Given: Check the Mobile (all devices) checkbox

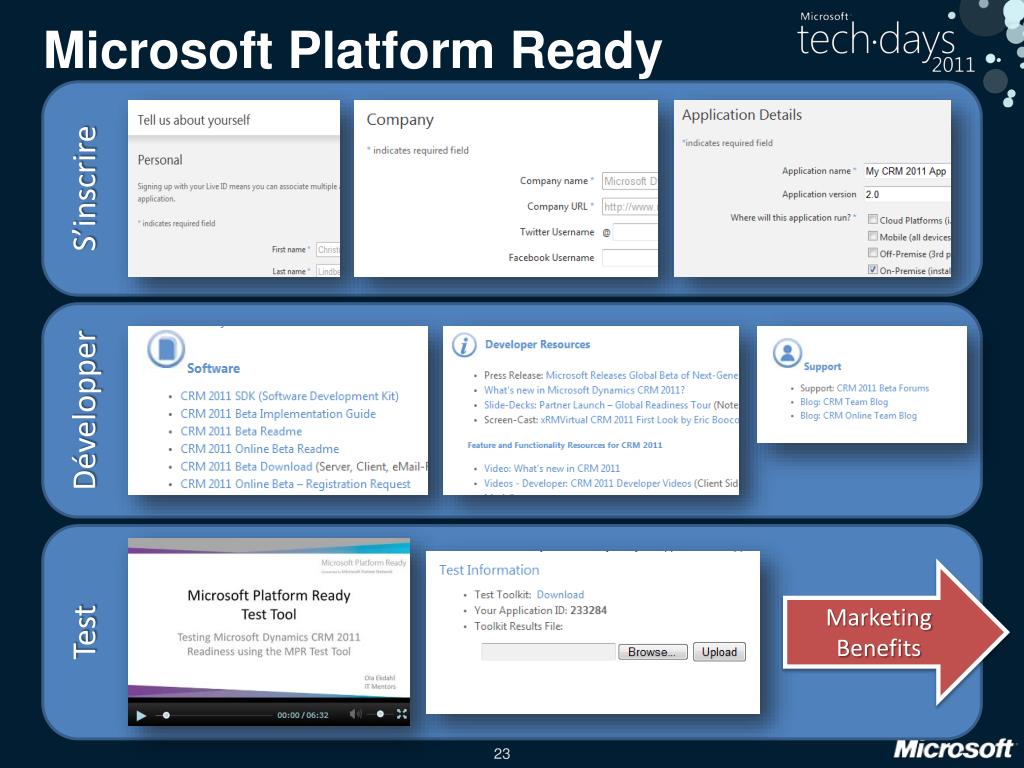Looking at the screenshot, I should click(872, 236).
